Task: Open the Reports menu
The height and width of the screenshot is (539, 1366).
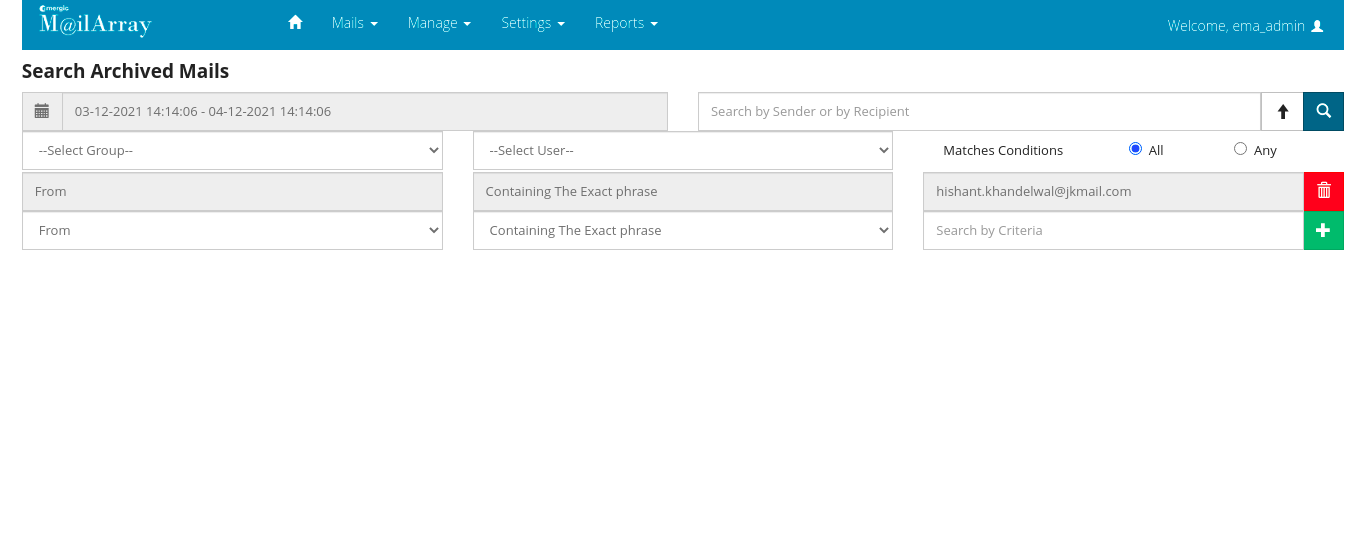Action: point(626,23)
